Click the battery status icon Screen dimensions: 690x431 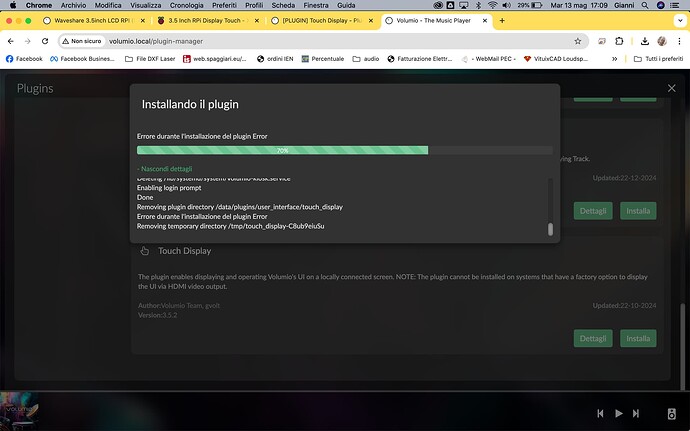point(536,5)
